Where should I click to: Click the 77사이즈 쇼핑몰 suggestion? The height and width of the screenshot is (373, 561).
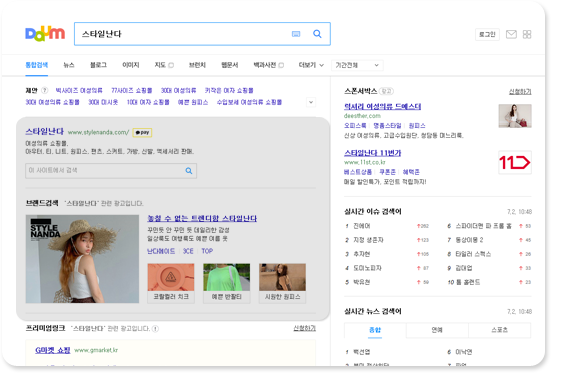tap(132, 90)
